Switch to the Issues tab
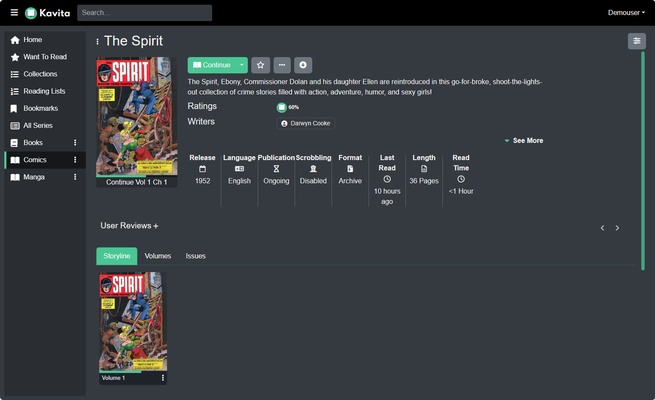The image size is (655, 400). [x=196, y=256]
